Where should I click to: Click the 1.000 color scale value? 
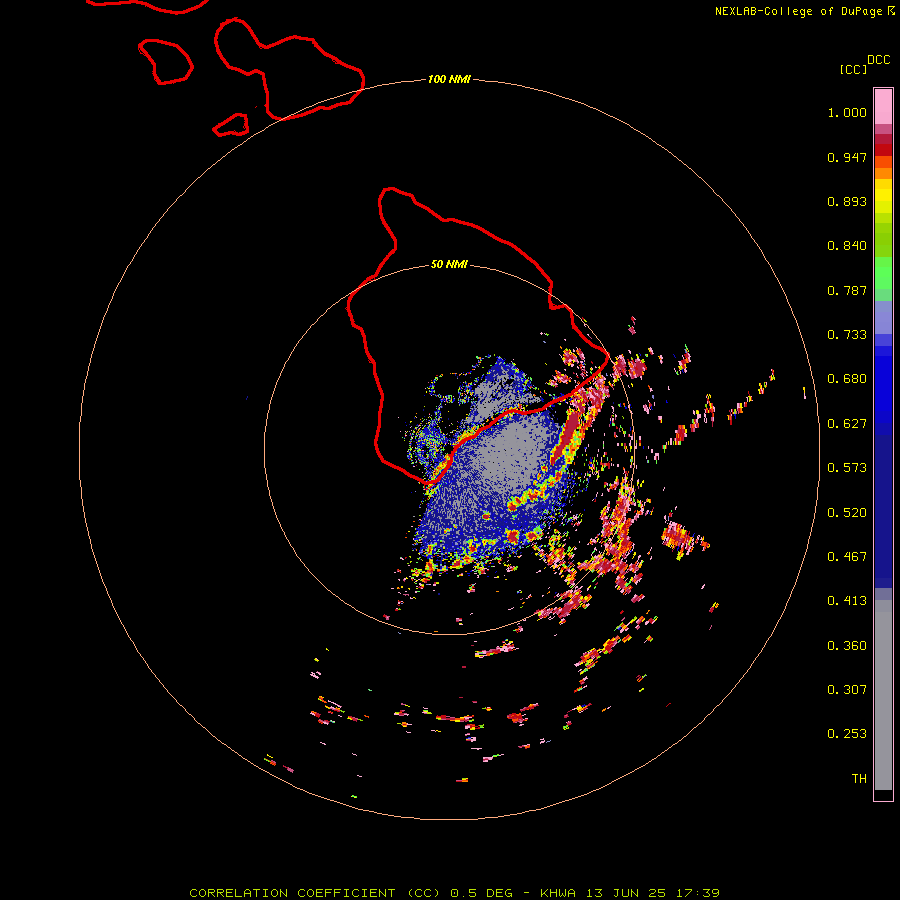[847, 112]
